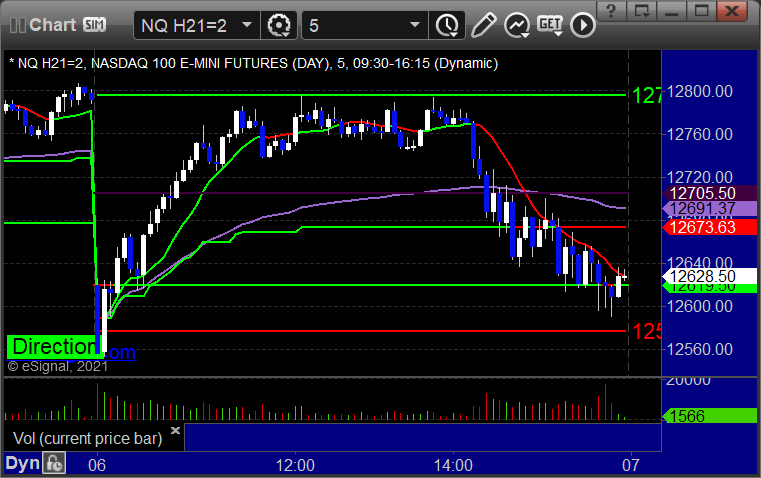Image resolution: width=761 pixels, height=478 pixels.
Task: Expand the interval dropdown arrow beside 5
Action: pyautogui.click(x=414, y=25)
